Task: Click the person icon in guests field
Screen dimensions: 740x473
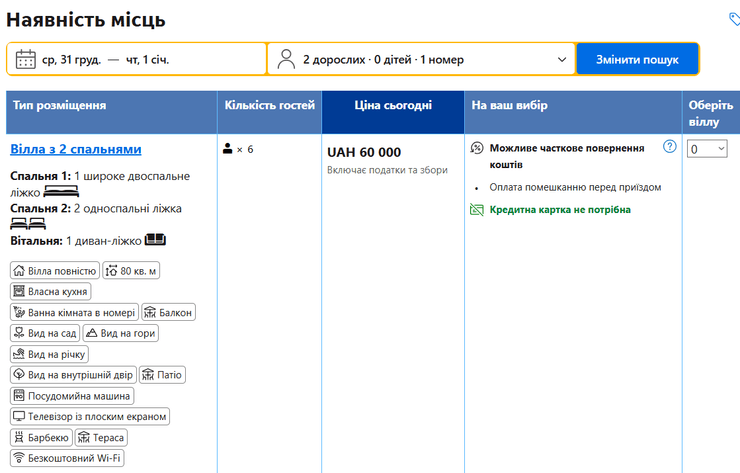Action: 286,59
